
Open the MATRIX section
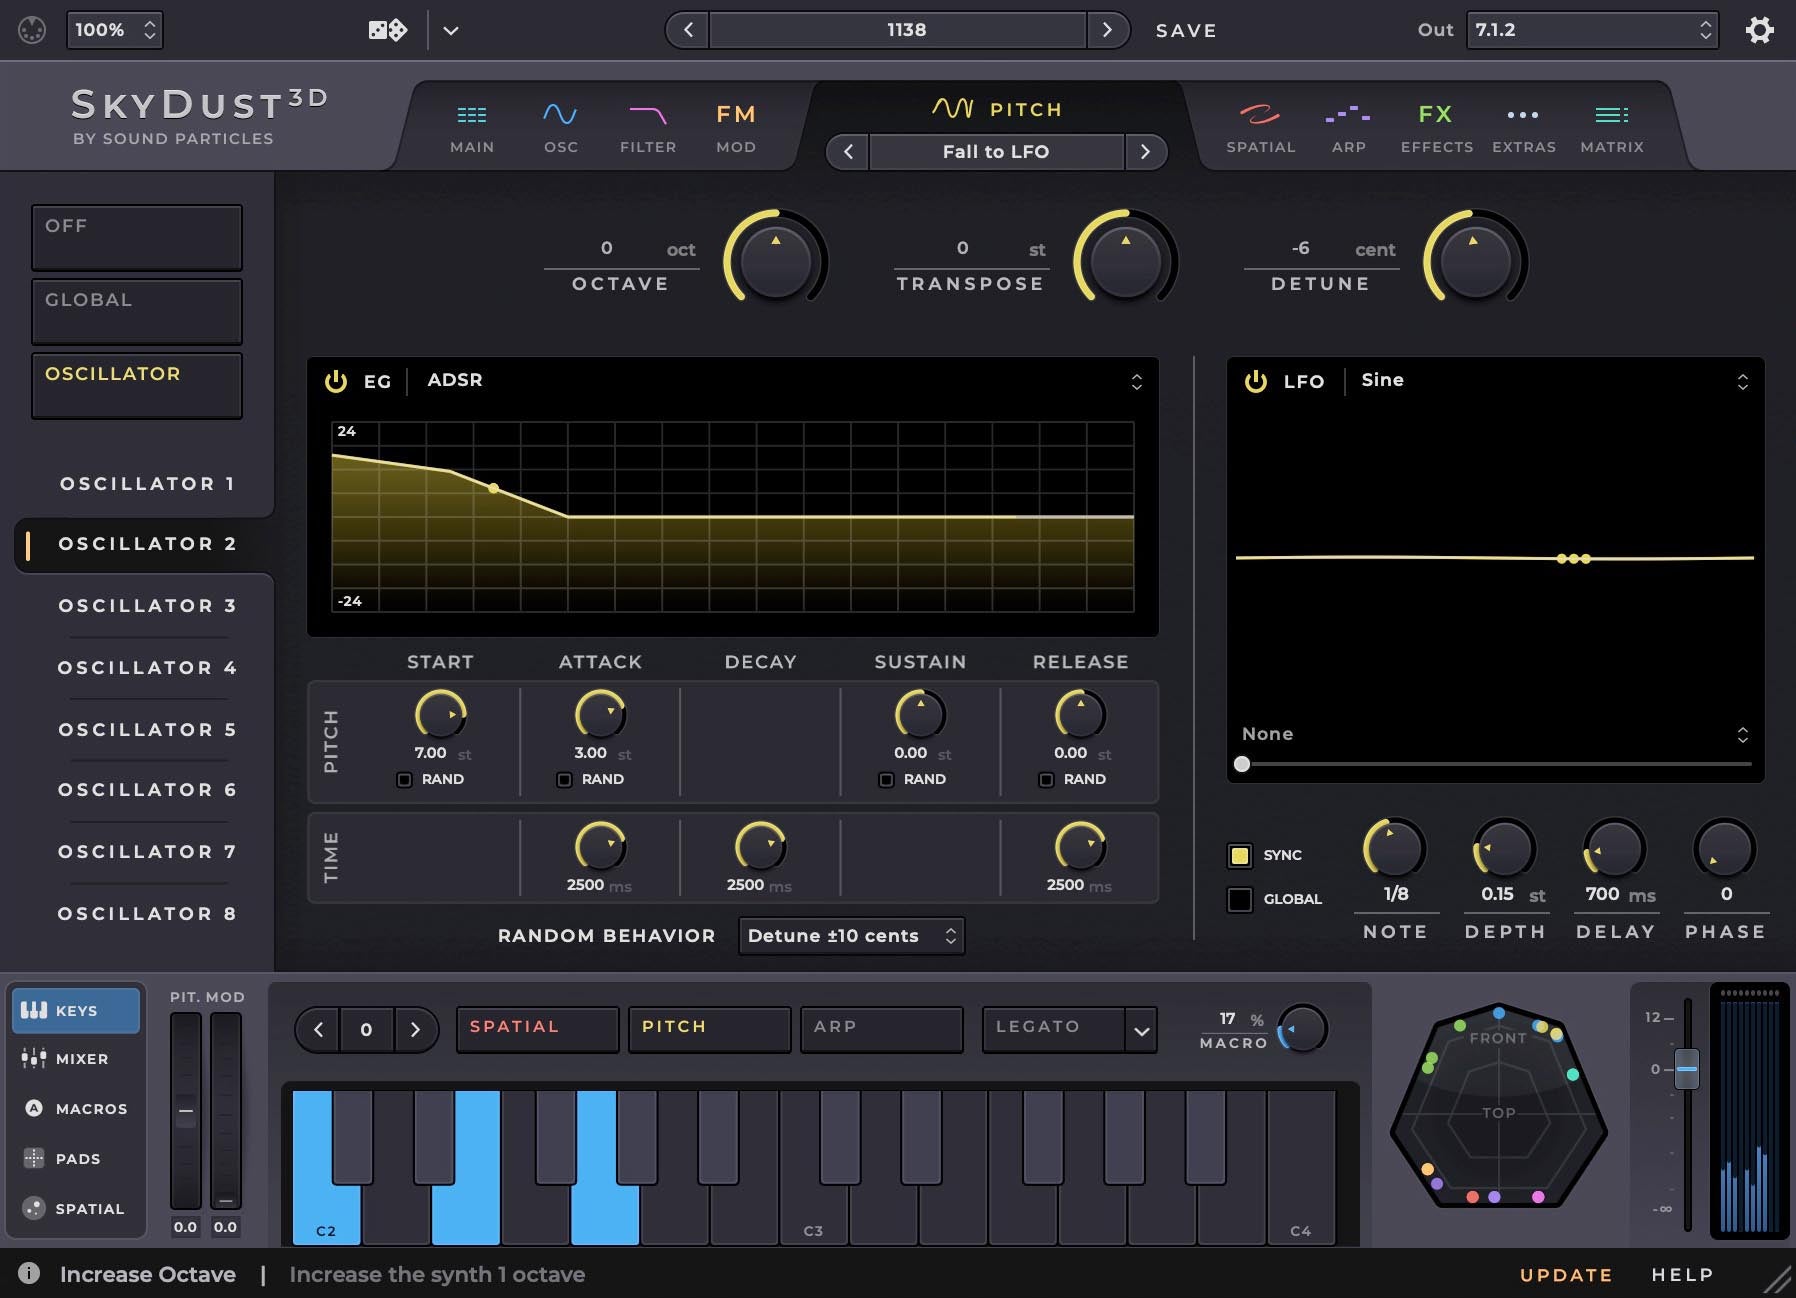click(x=1612, y=128)
